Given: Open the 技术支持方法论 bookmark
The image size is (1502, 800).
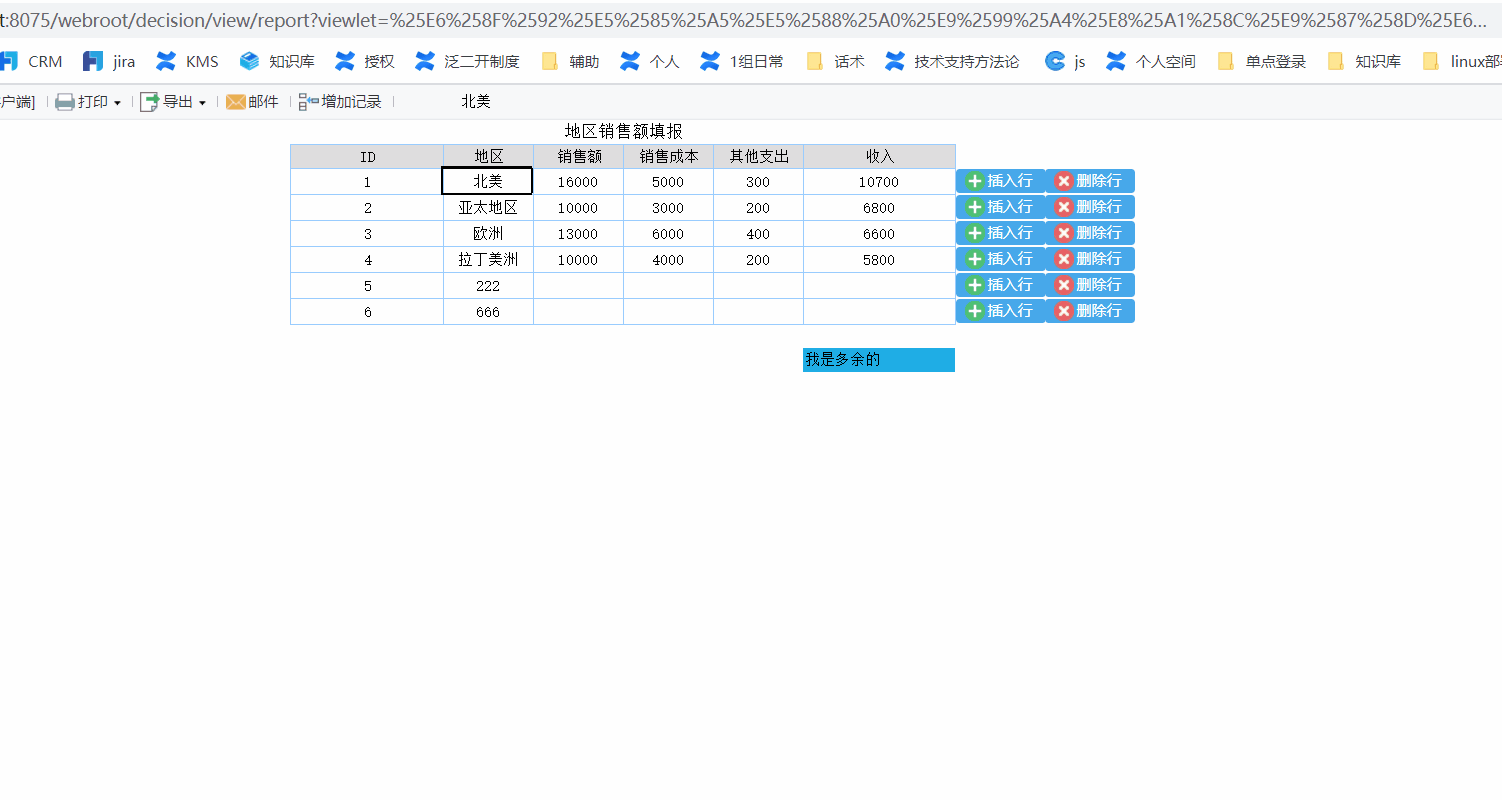Looking at the screenshot, I should [x=952, y=61].
